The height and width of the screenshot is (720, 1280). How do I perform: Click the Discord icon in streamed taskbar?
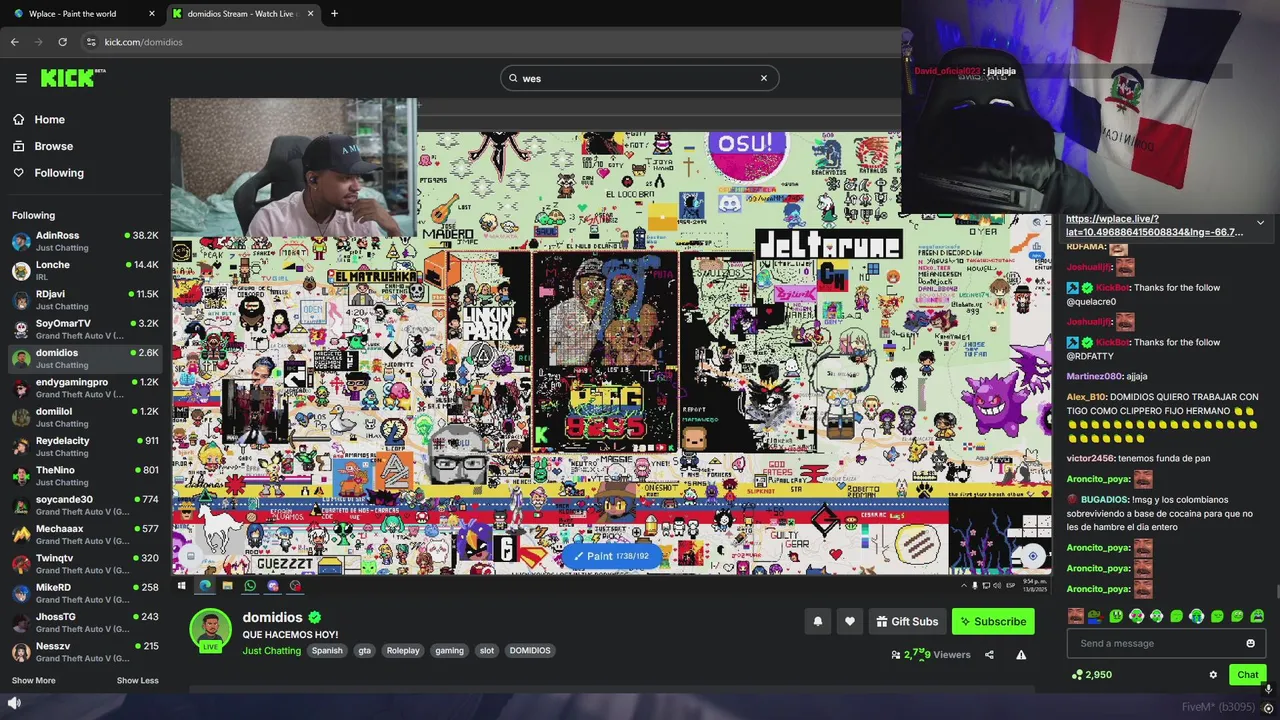(x=273, y=586)
